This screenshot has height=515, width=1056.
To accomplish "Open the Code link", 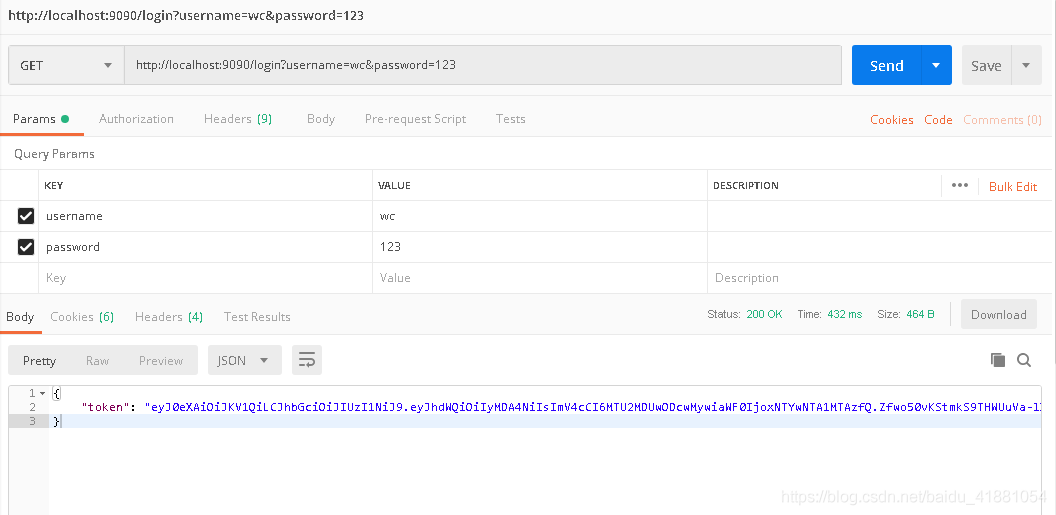I will [x=938, y=120].
